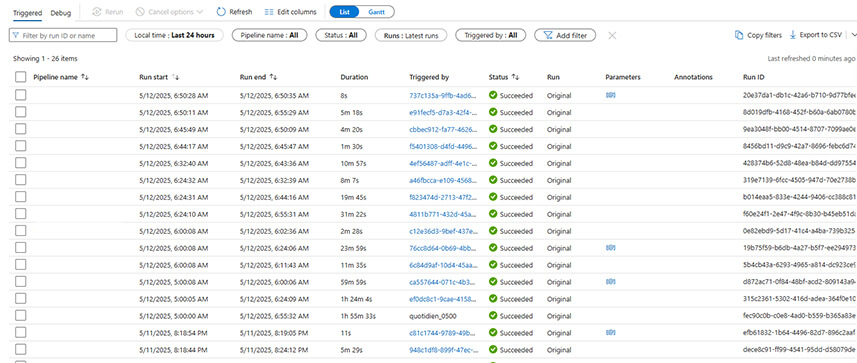Viewport: 857px width, 363px height.
Task: Click Succeeded status icon for quotidien_0500 run
Action: coord(493,315)
